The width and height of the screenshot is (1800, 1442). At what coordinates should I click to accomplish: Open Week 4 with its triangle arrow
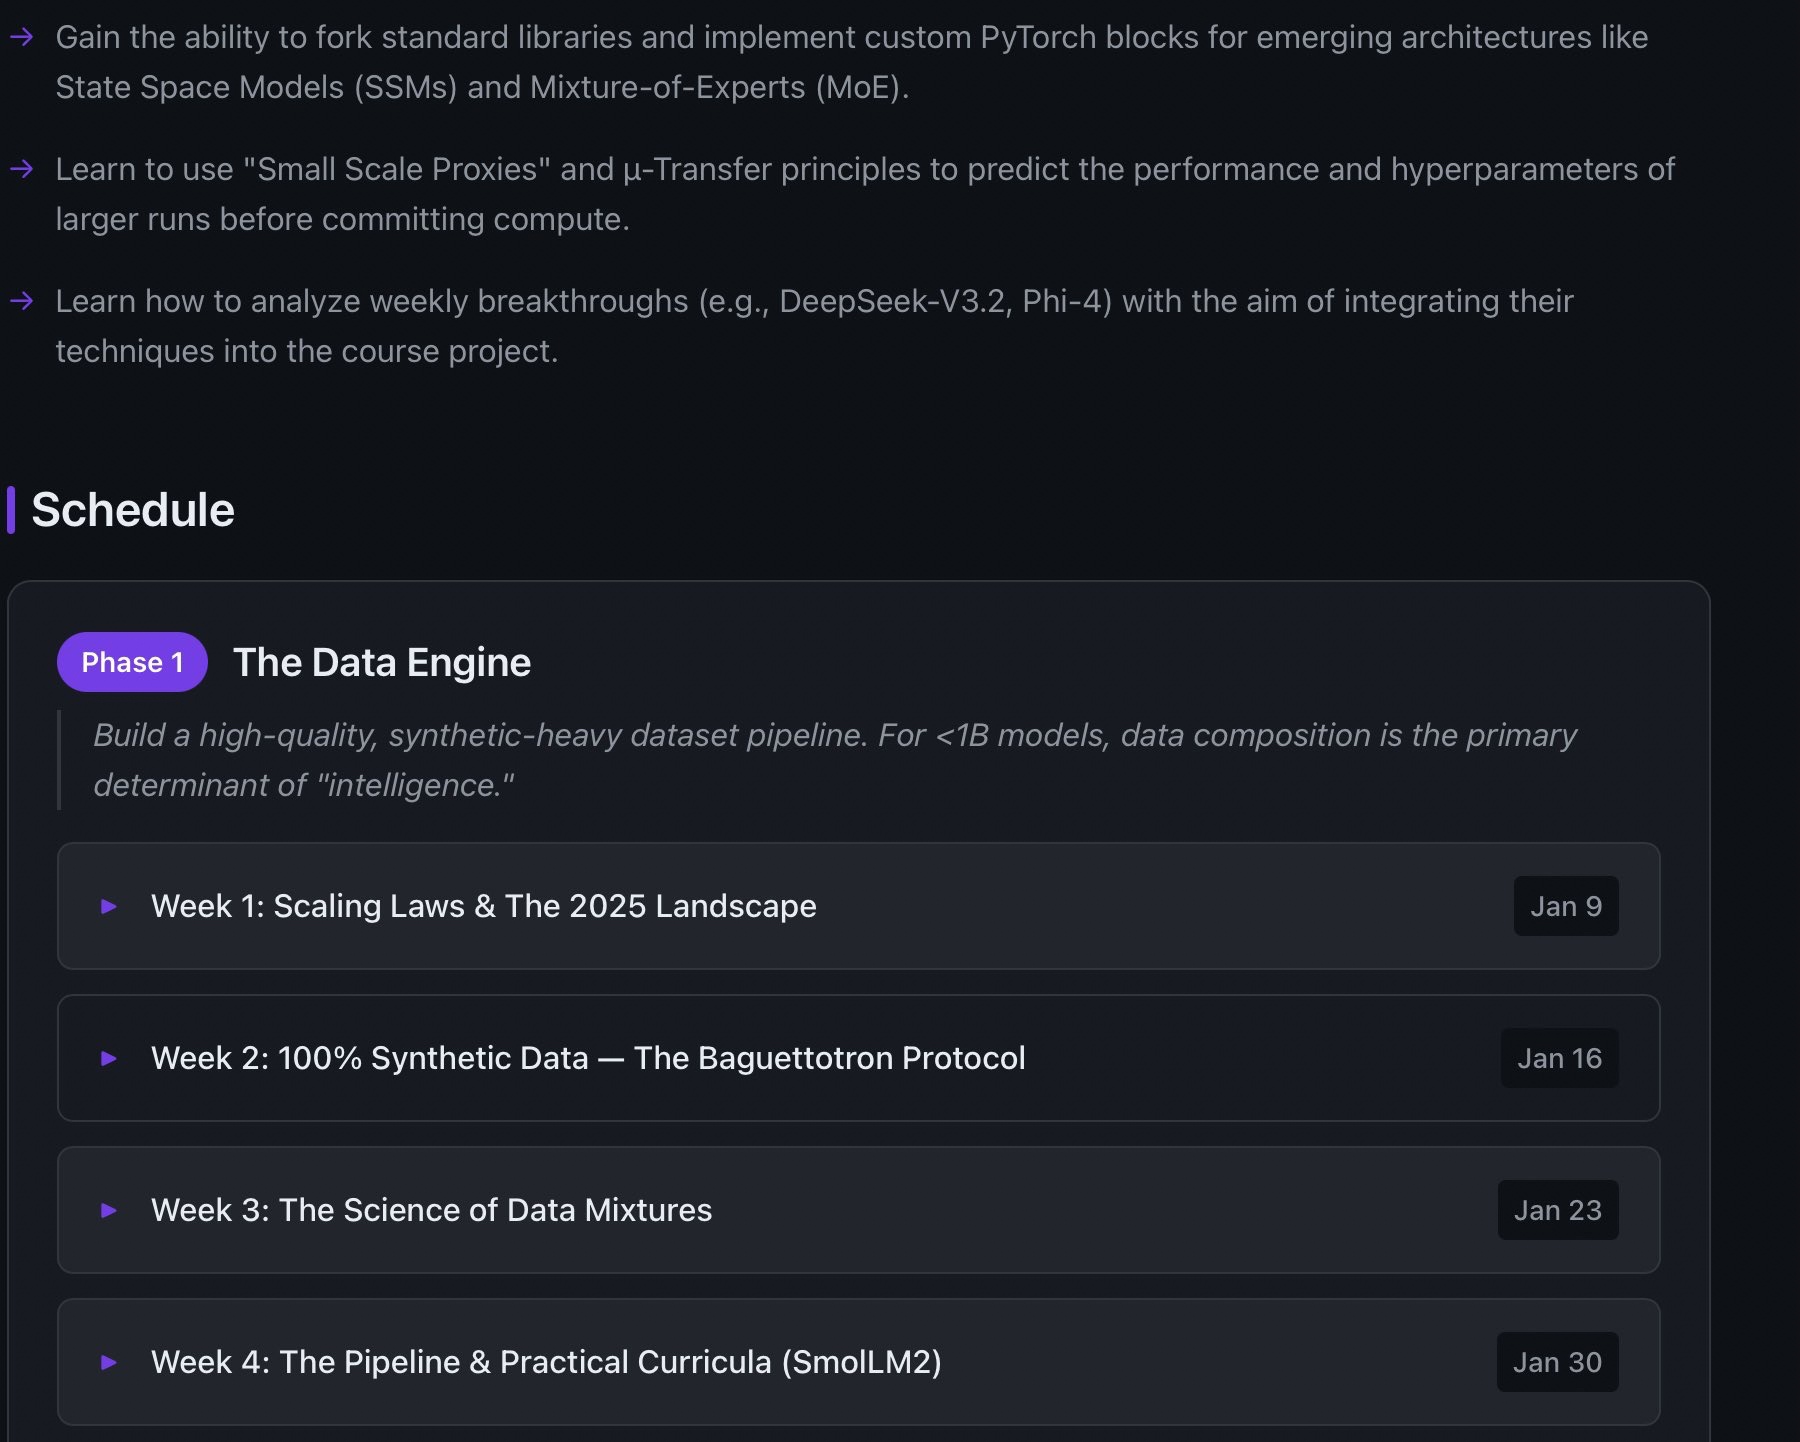tap(109, 1362)
